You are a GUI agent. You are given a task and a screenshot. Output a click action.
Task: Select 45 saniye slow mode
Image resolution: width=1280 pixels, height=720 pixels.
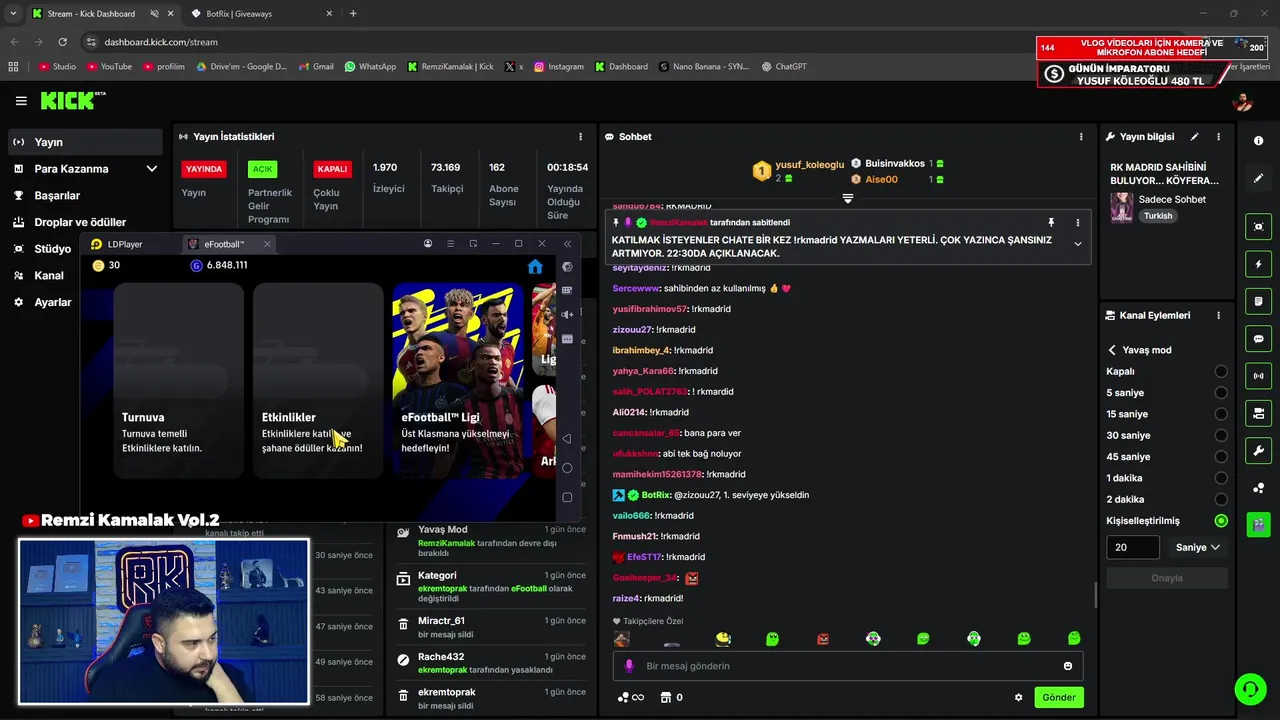1221,456
